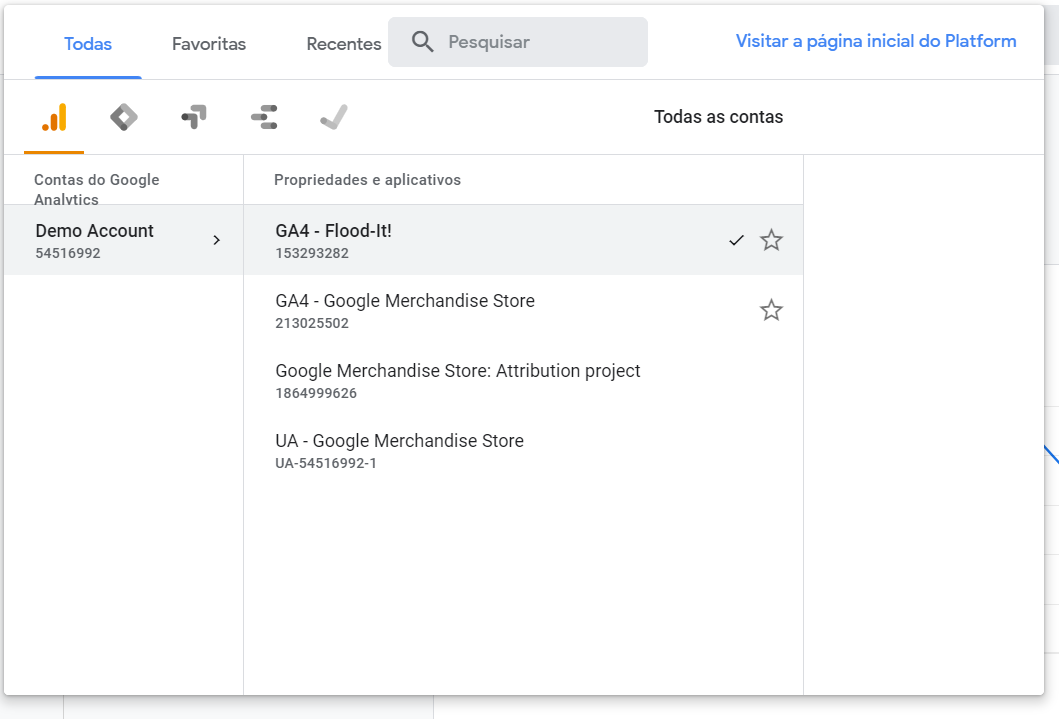
Task: Open the Optimize product icon
Action: [194, 117]
